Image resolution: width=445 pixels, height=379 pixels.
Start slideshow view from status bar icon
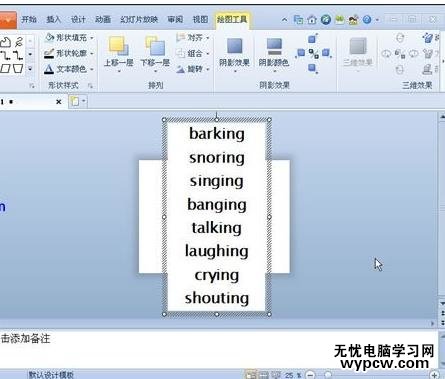(275, 375)
